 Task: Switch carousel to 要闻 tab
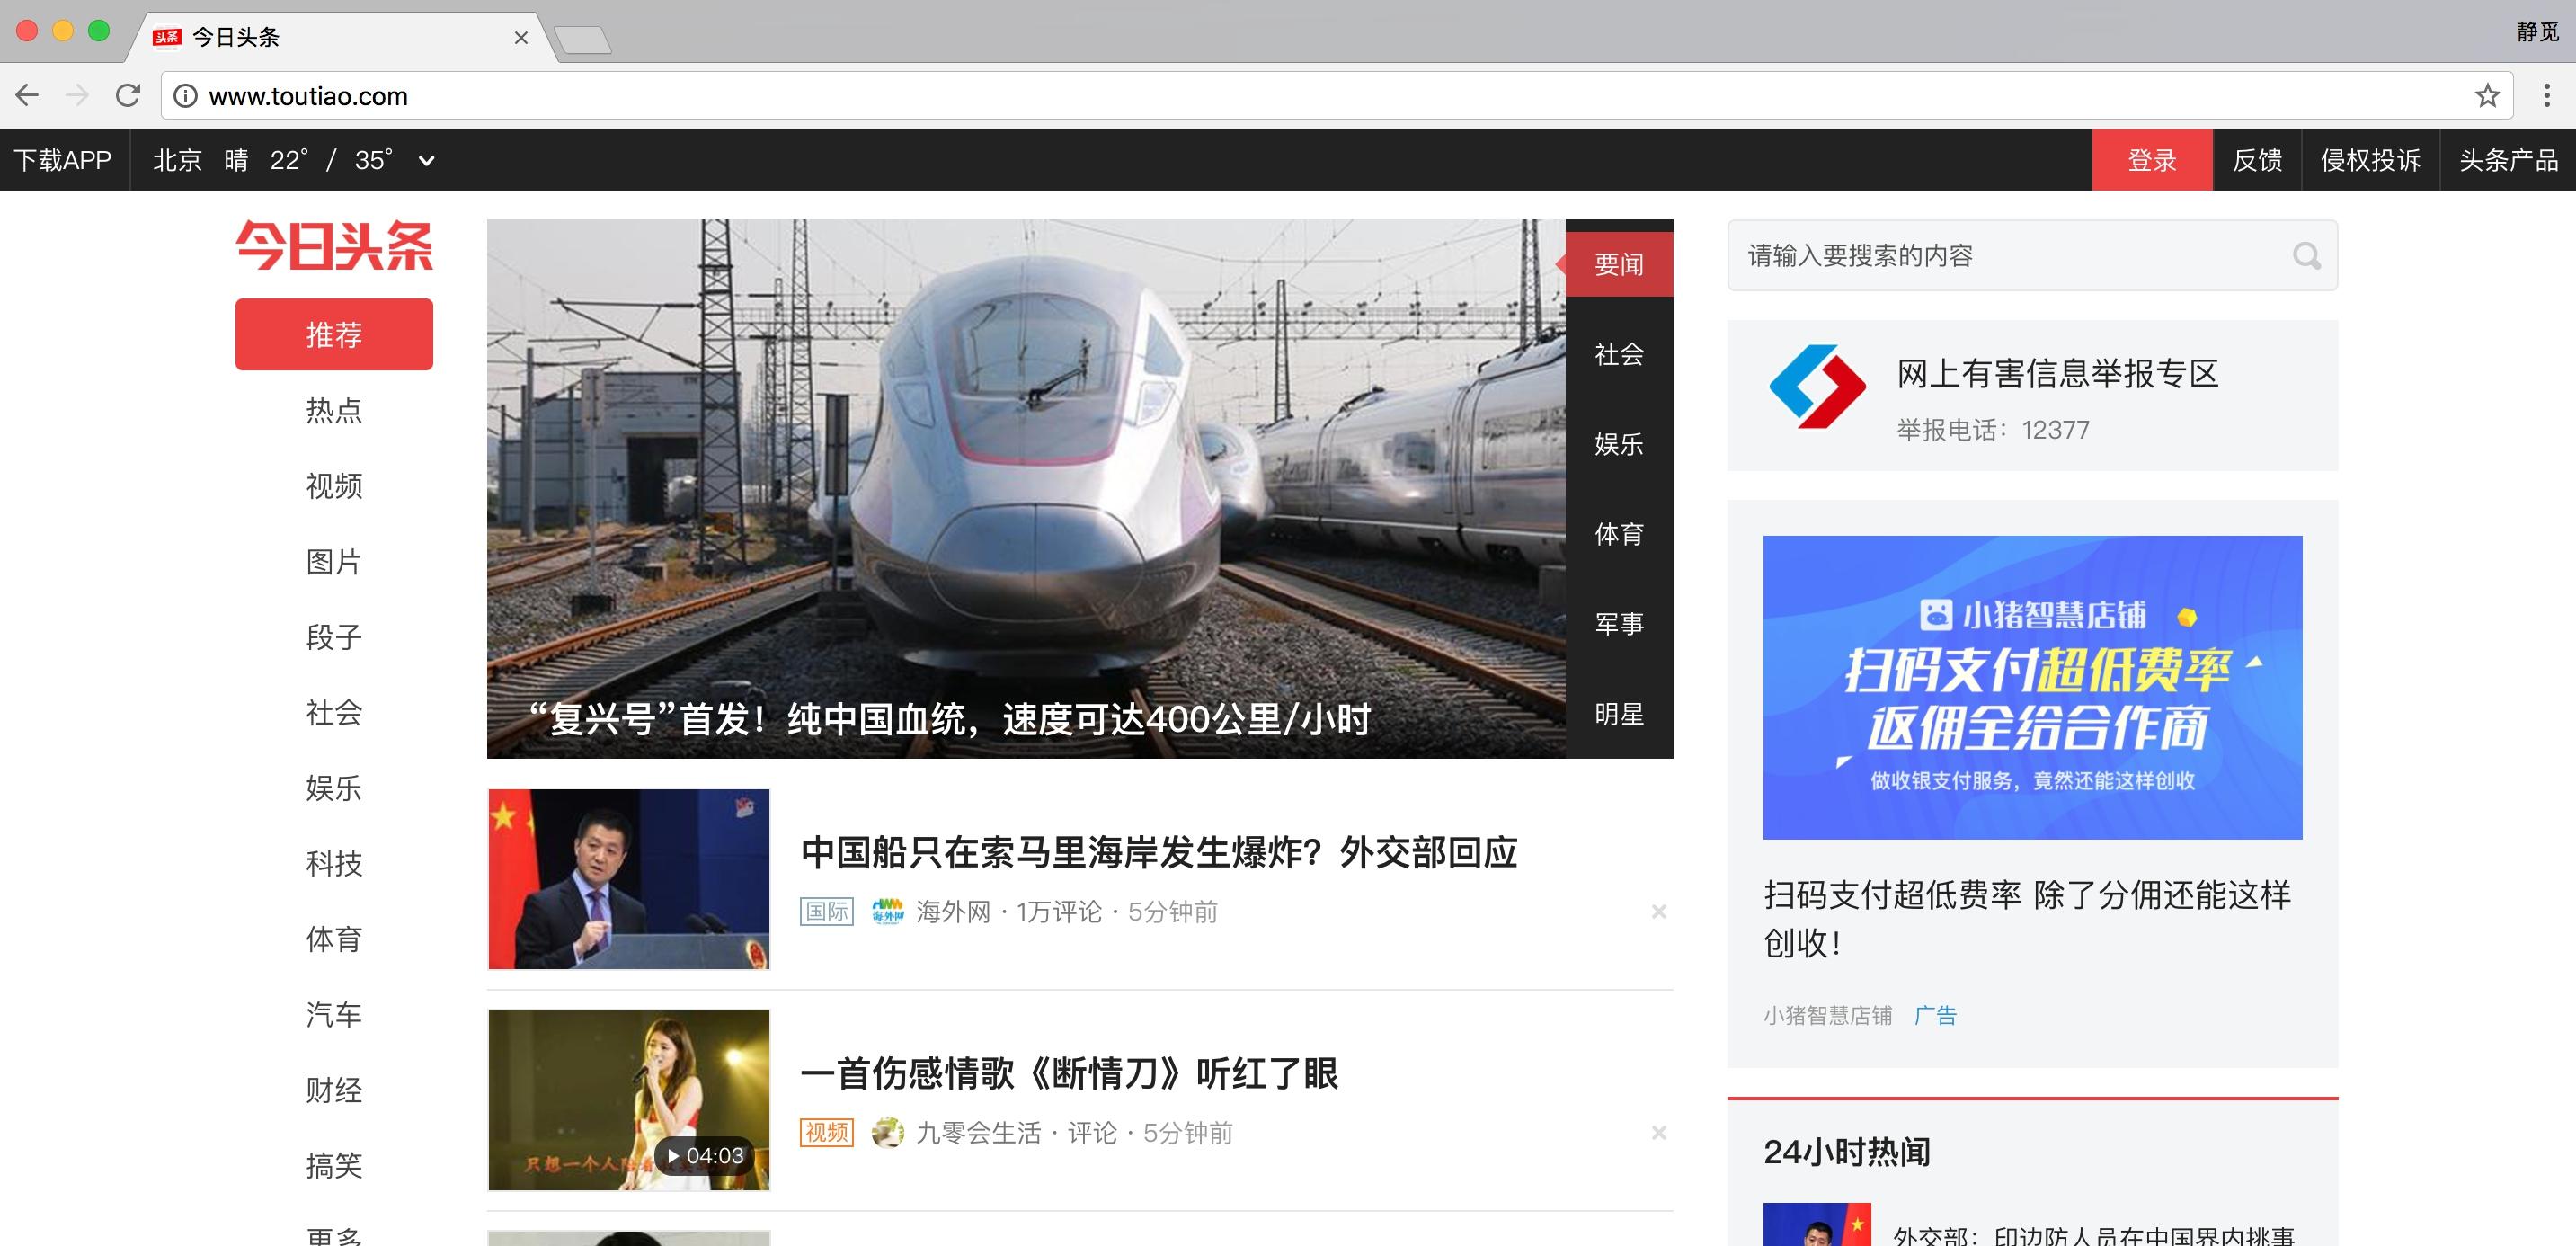tap(1619, 264)
